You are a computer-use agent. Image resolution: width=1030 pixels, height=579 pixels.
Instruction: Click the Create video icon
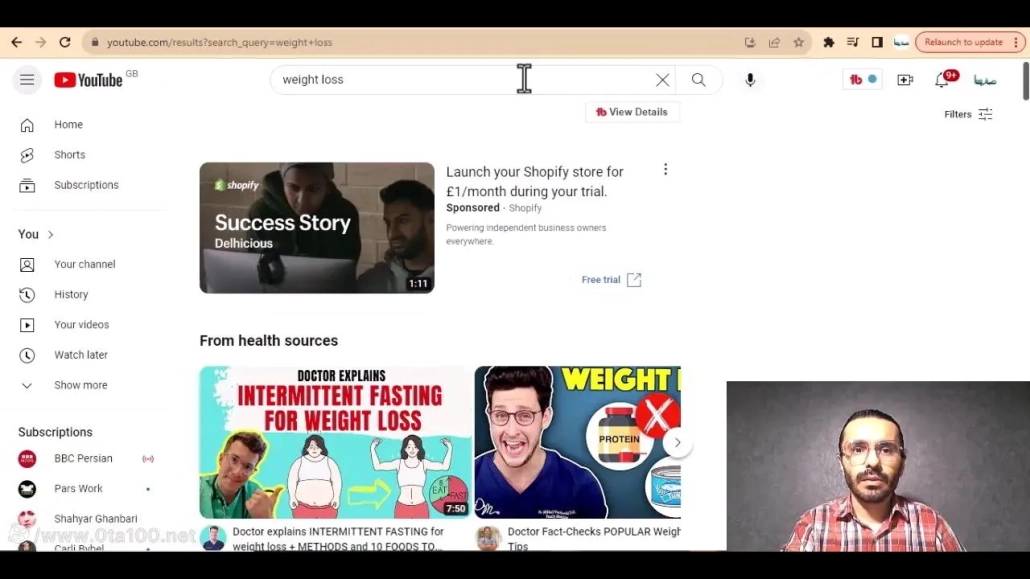905,80
